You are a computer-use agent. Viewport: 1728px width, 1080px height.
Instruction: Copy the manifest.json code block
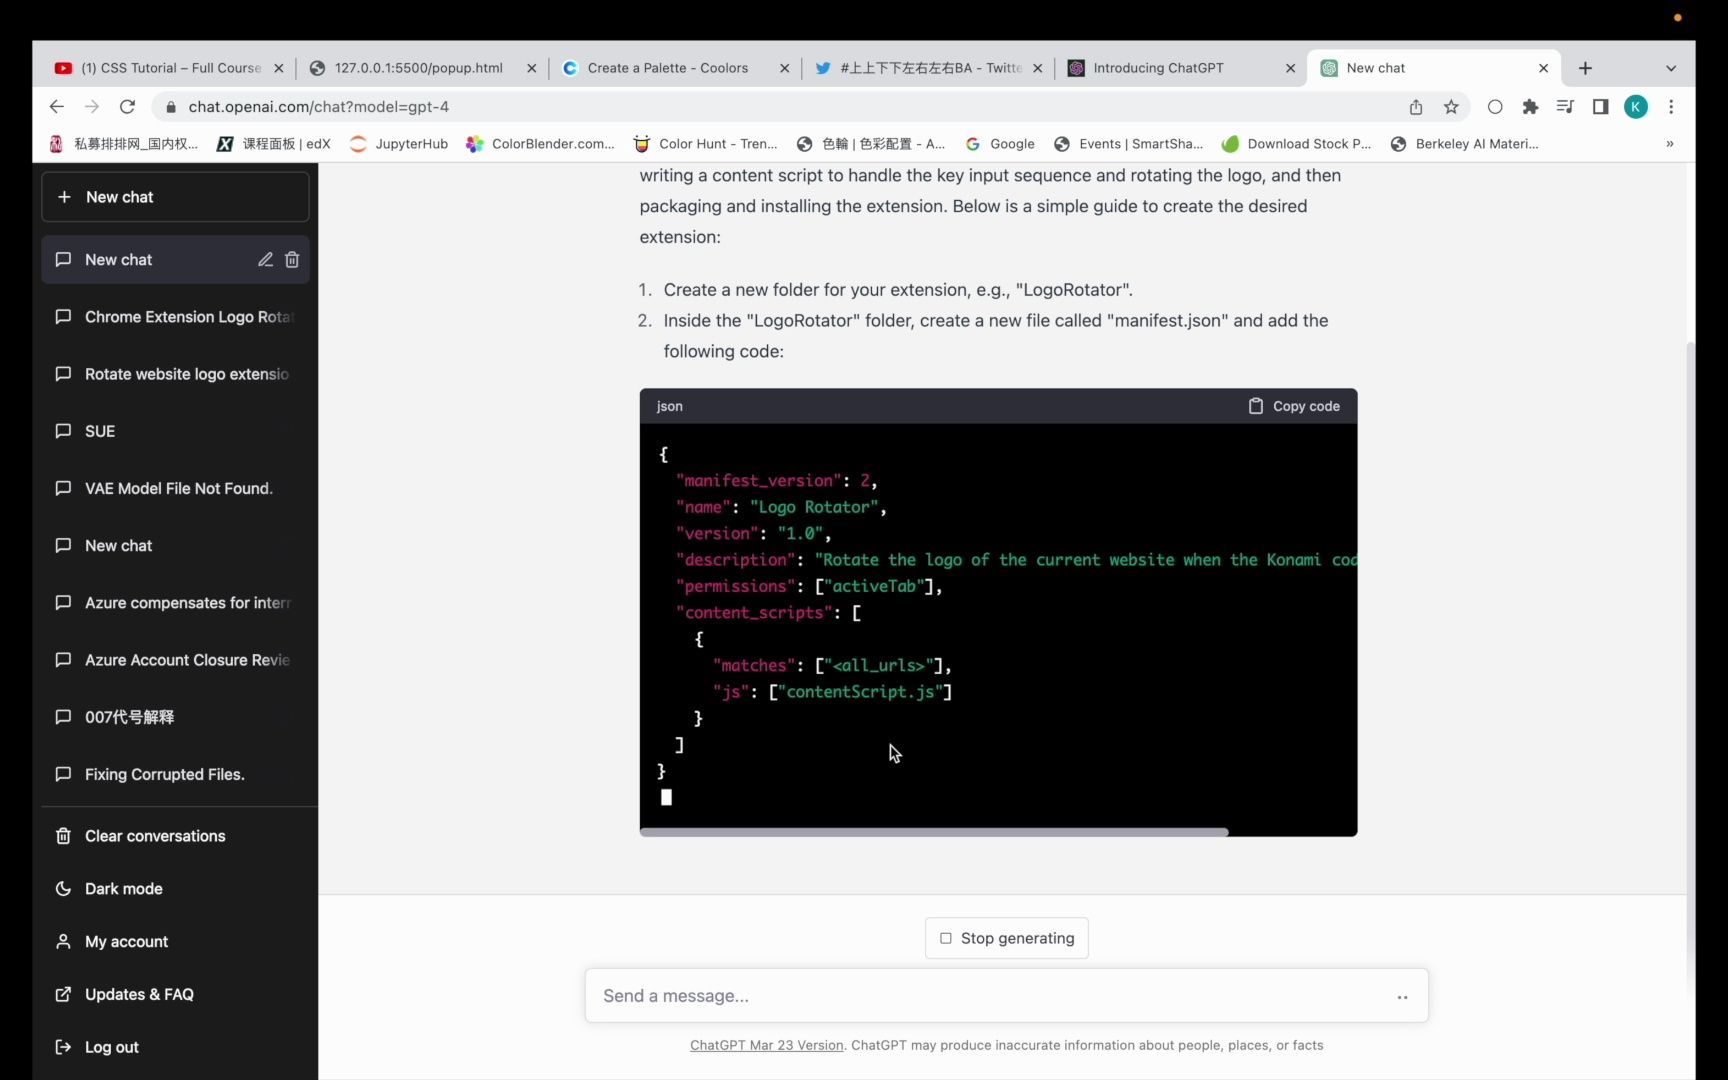tap(1293, 406)
